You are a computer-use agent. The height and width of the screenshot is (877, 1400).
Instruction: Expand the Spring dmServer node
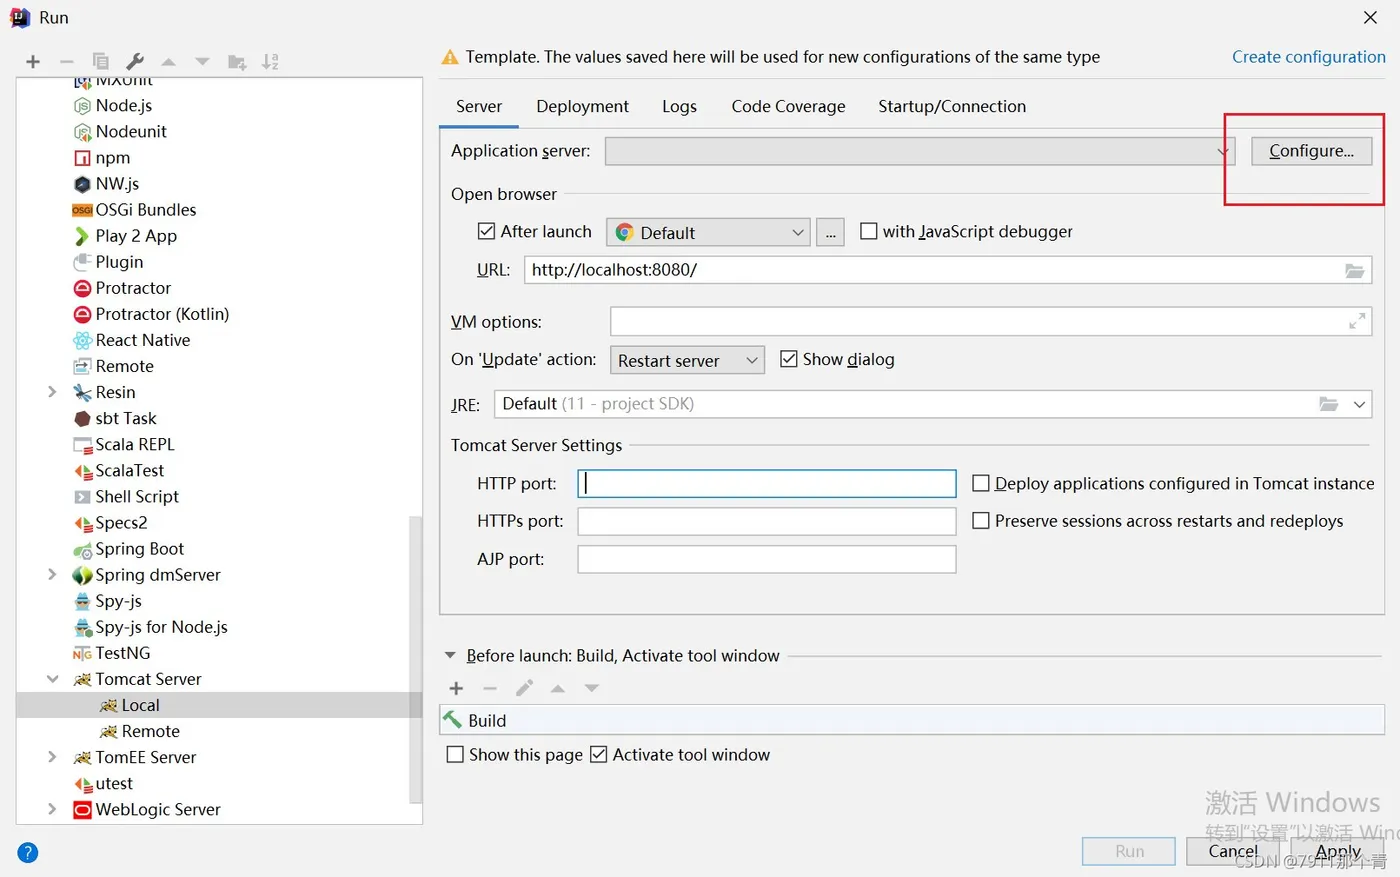[x=52, y=574]
